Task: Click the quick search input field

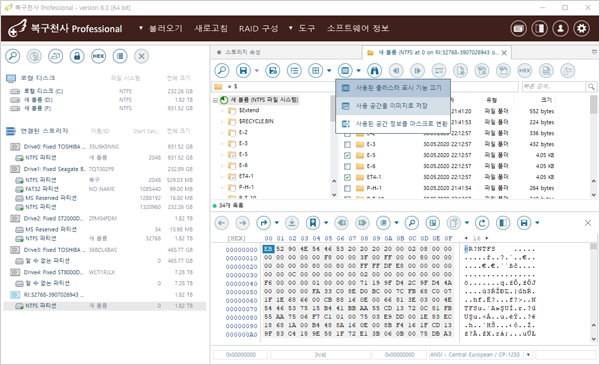Action: [554, 86]
